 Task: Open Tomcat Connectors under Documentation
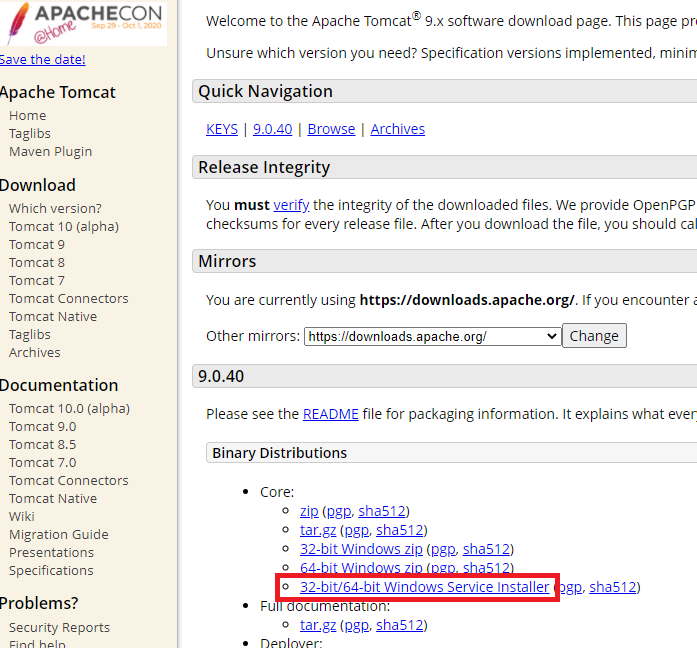(x=69, y=480)
